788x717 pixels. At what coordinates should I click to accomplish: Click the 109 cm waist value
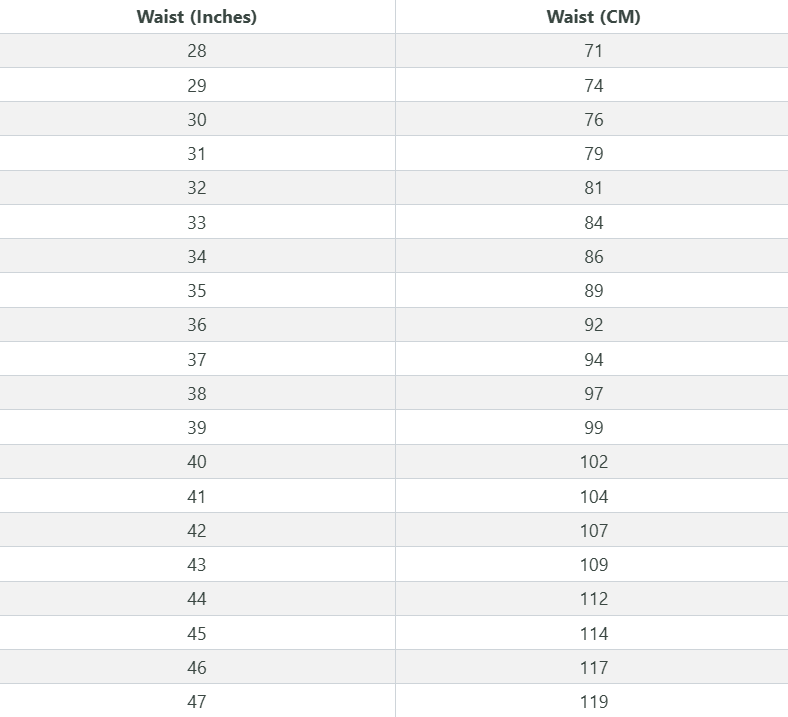(x=594, y=565)
